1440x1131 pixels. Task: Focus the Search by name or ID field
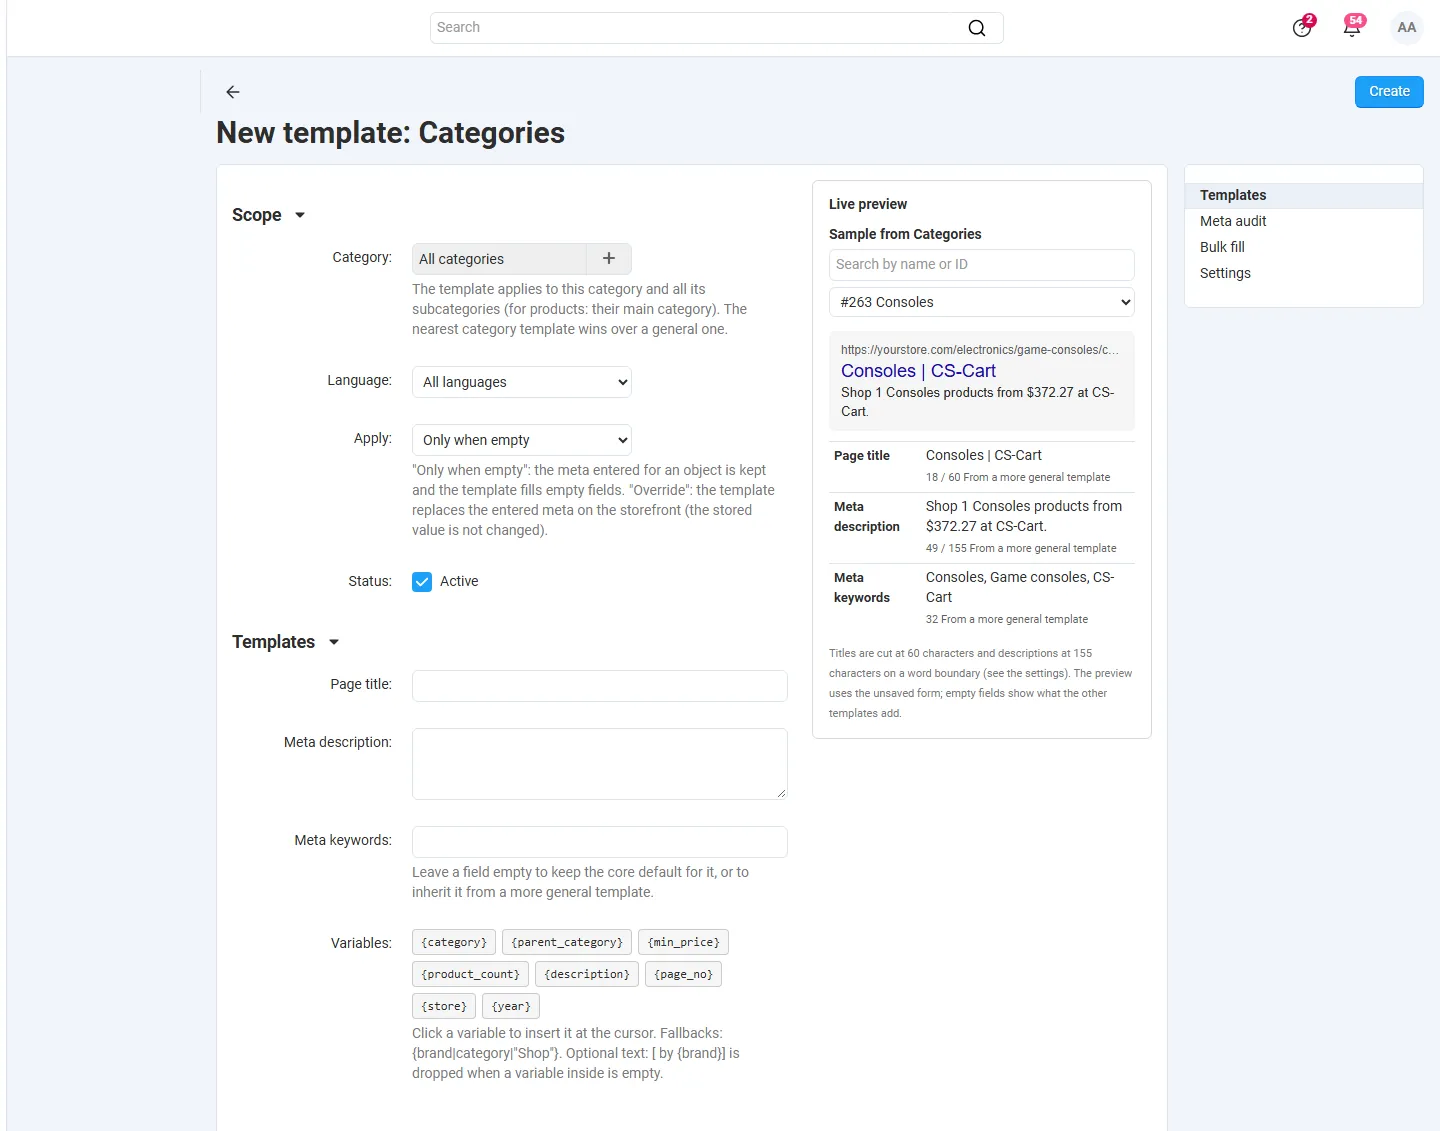[982, 265]
